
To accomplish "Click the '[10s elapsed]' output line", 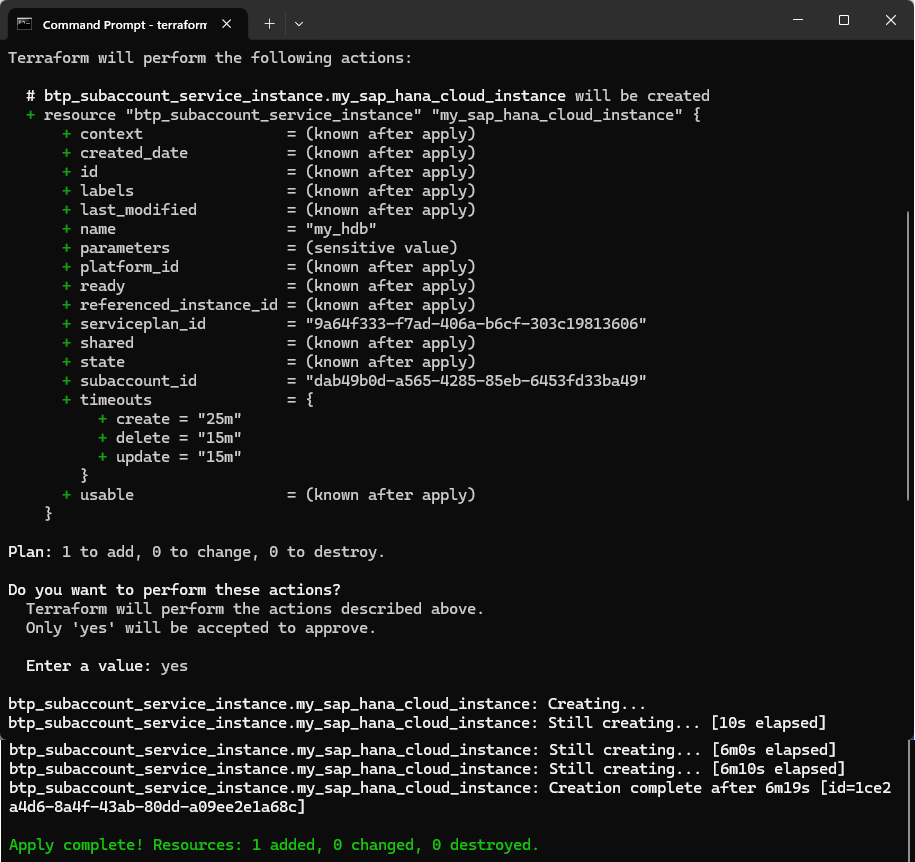I will coord(417,723).
